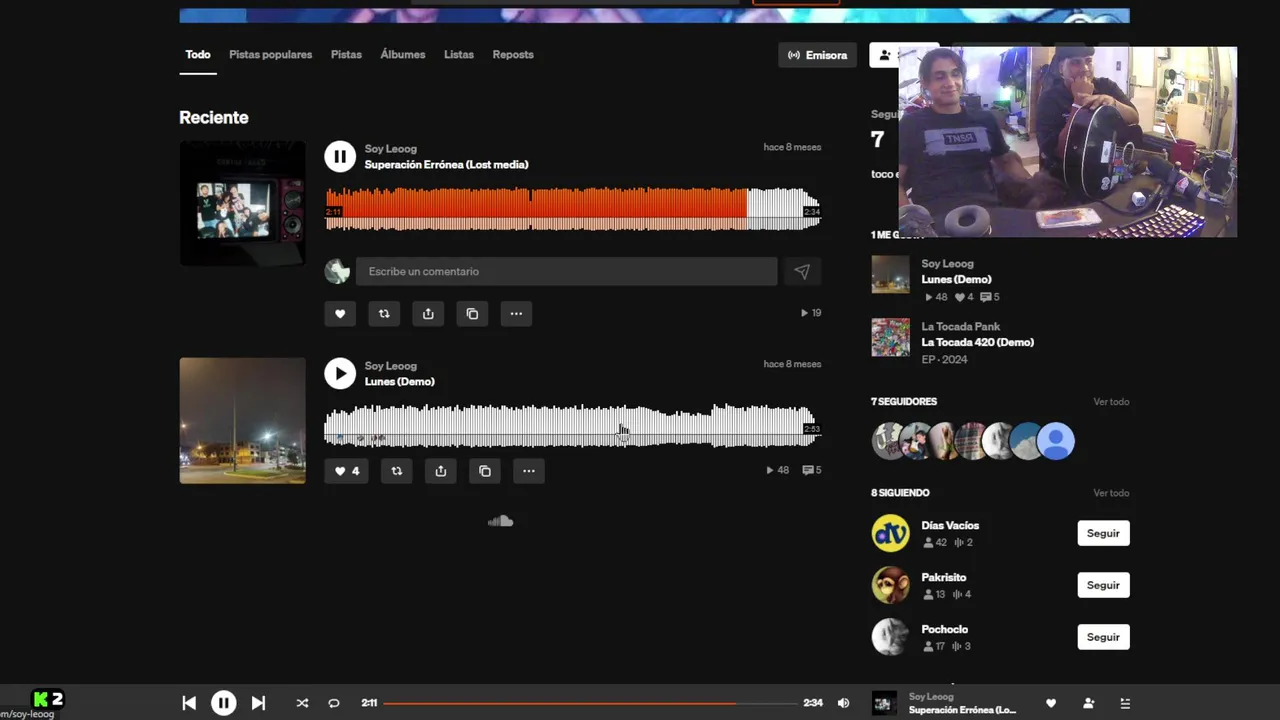Open Pochoclo avatar
This screenshot has height=720, width=1280.
[890, 637]
